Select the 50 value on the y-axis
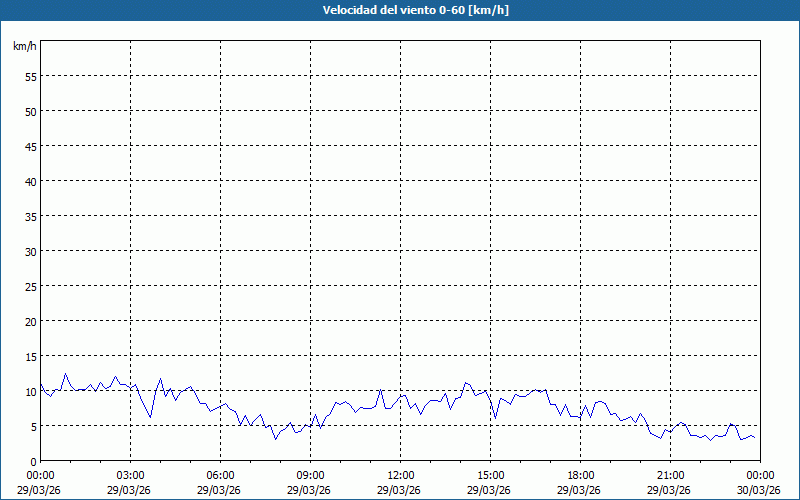 pos(30,111)
